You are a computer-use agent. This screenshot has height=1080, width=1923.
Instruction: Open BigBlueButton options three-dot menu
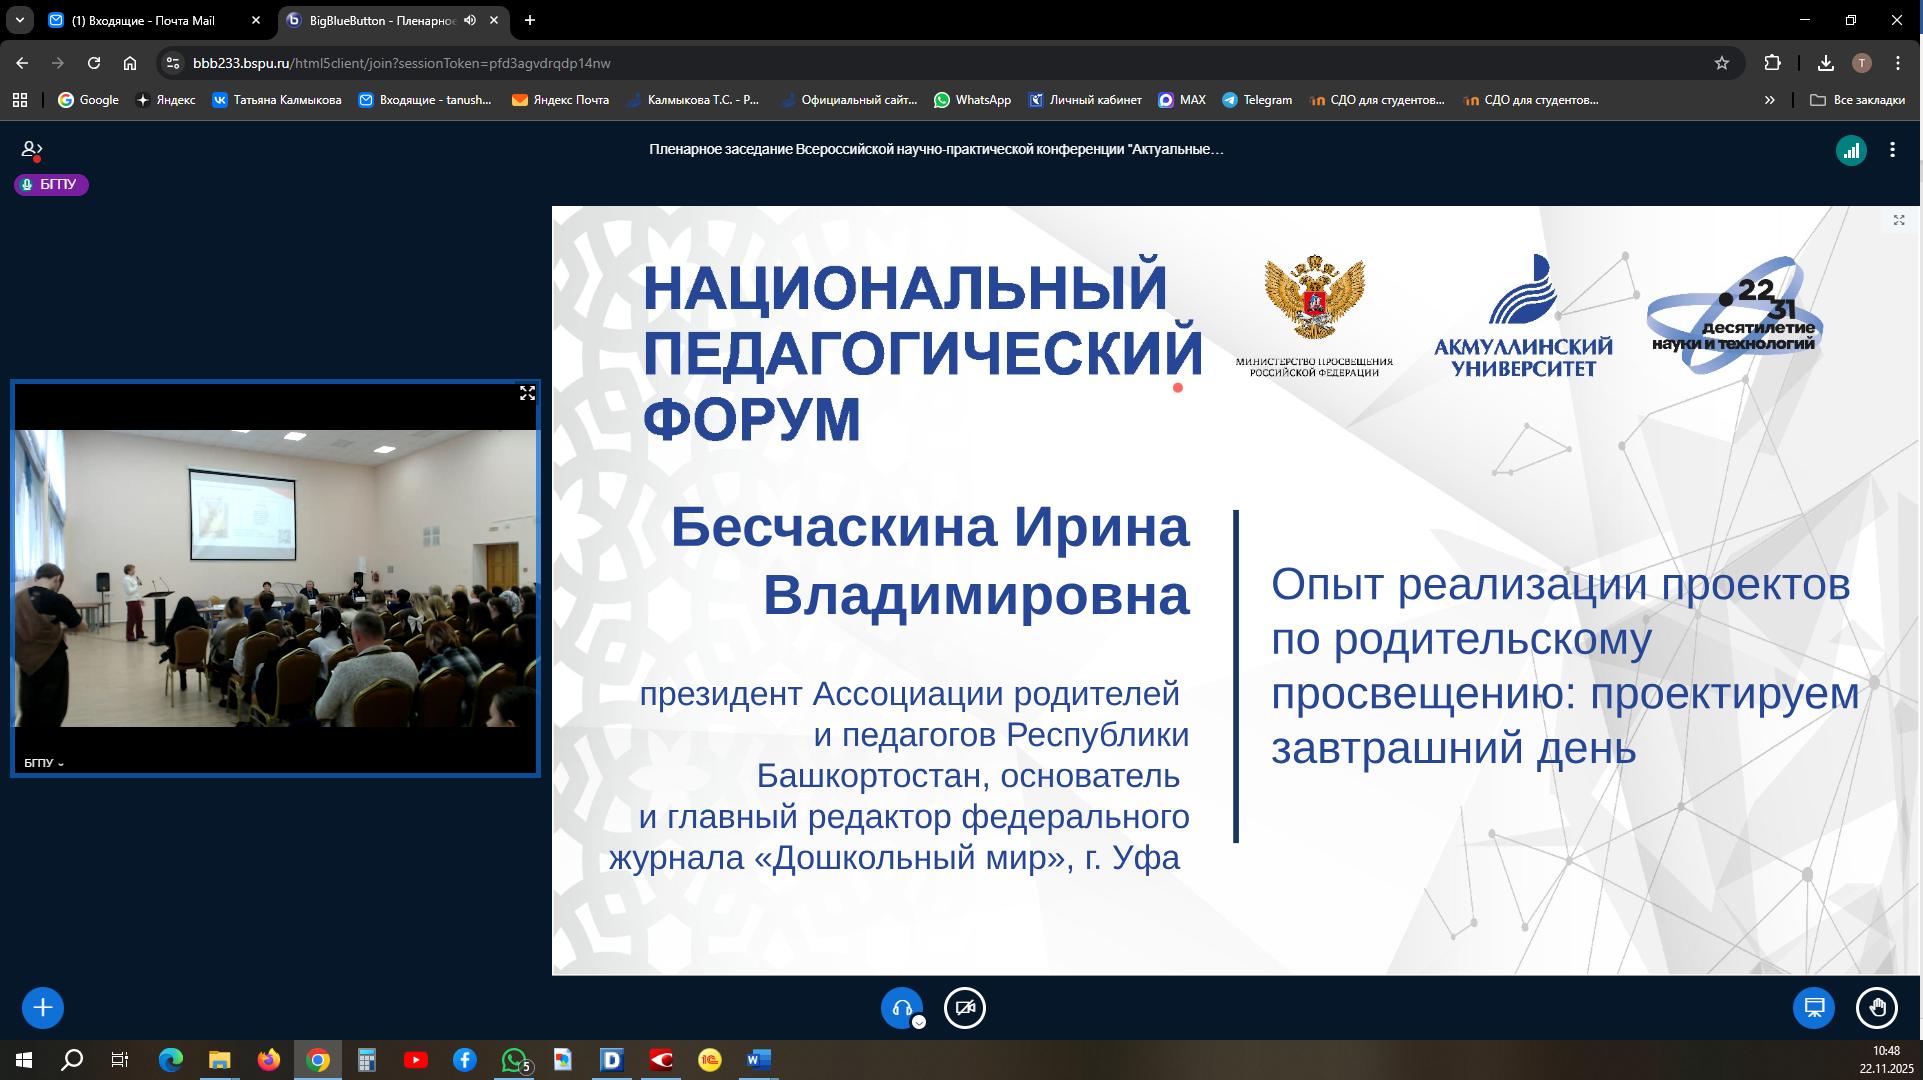(x=1892, y=150)
